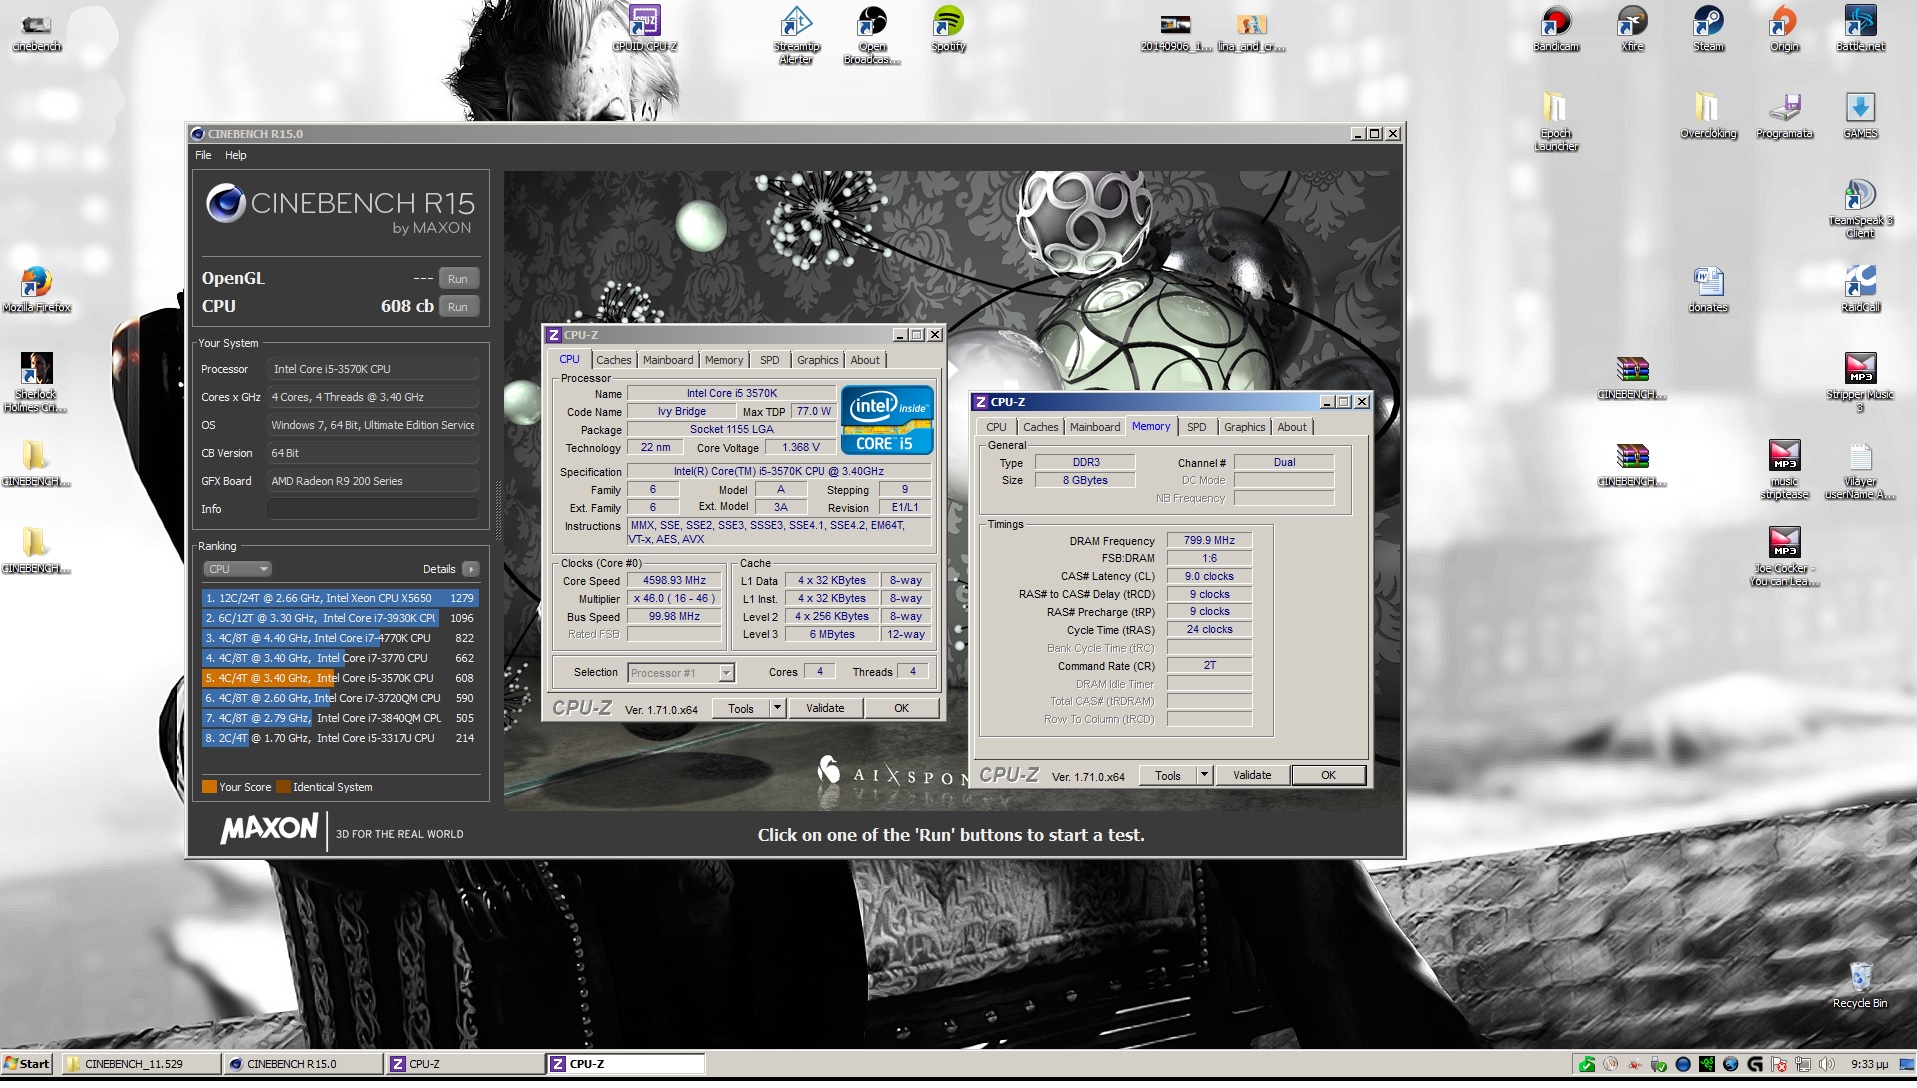Click the volume icon in system tray
This screenshot has width=1917, height=1088.
pyautogui.click(x=1827, y=1064)
